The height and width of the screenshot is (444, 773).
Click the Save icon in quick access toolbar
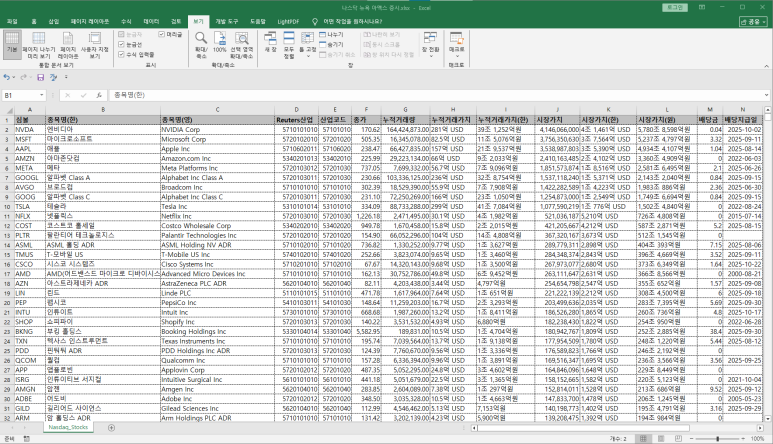click(40, 77)
